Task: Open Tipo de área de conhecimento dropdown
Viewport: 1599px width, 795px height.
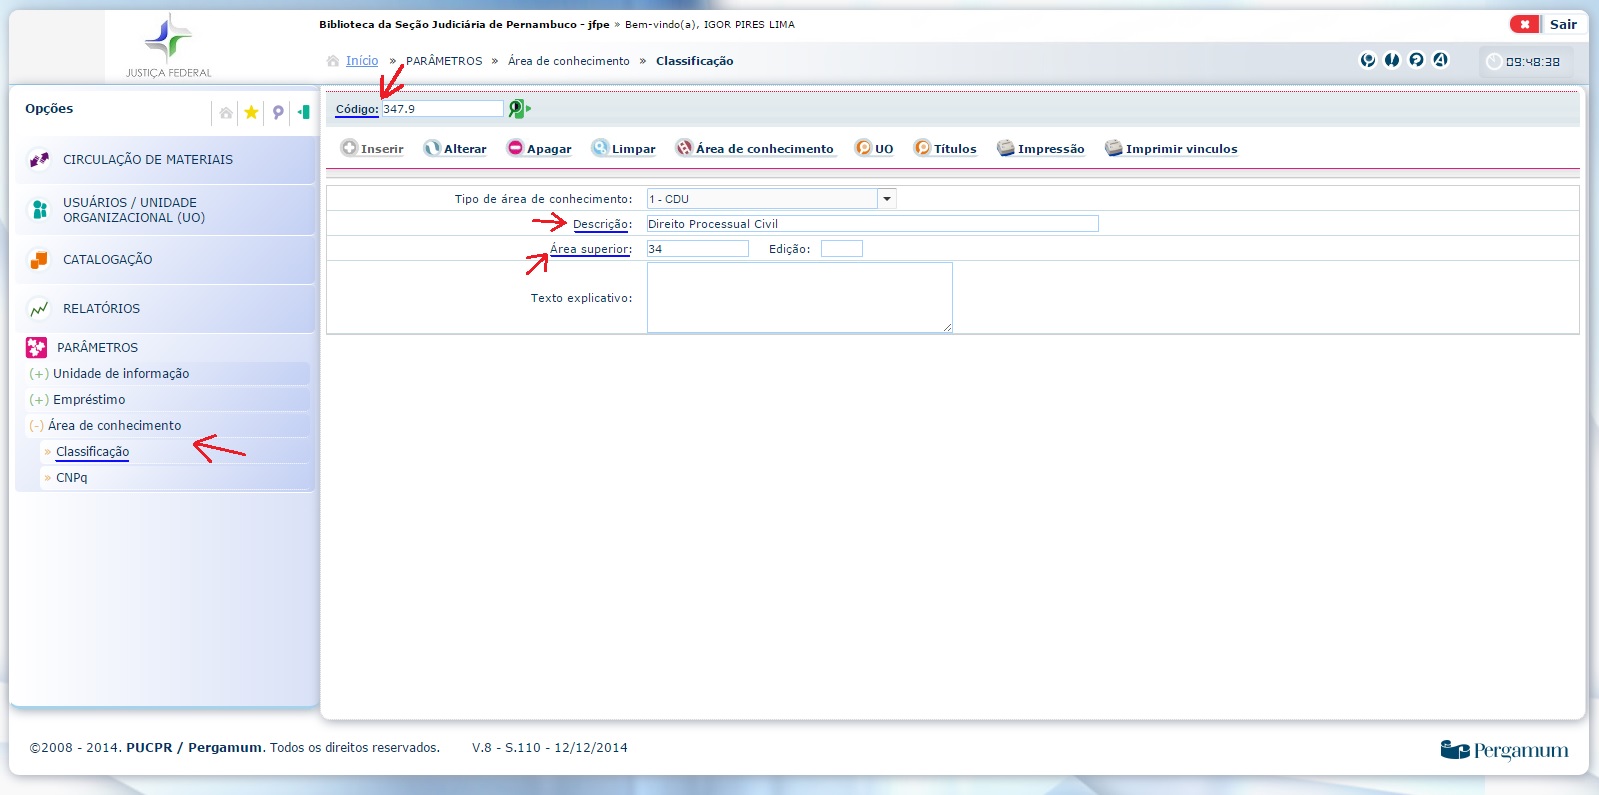Action: tap(886, 199)
